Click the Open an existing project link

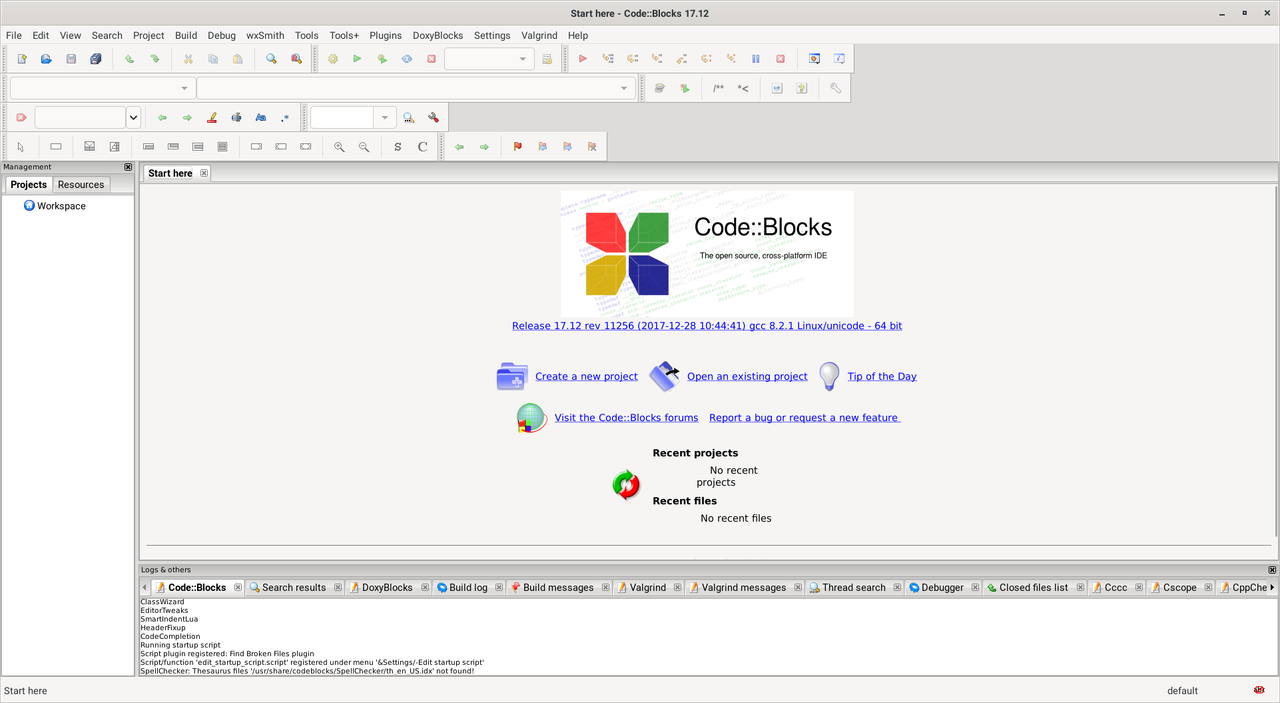click(x=747, y=376)
